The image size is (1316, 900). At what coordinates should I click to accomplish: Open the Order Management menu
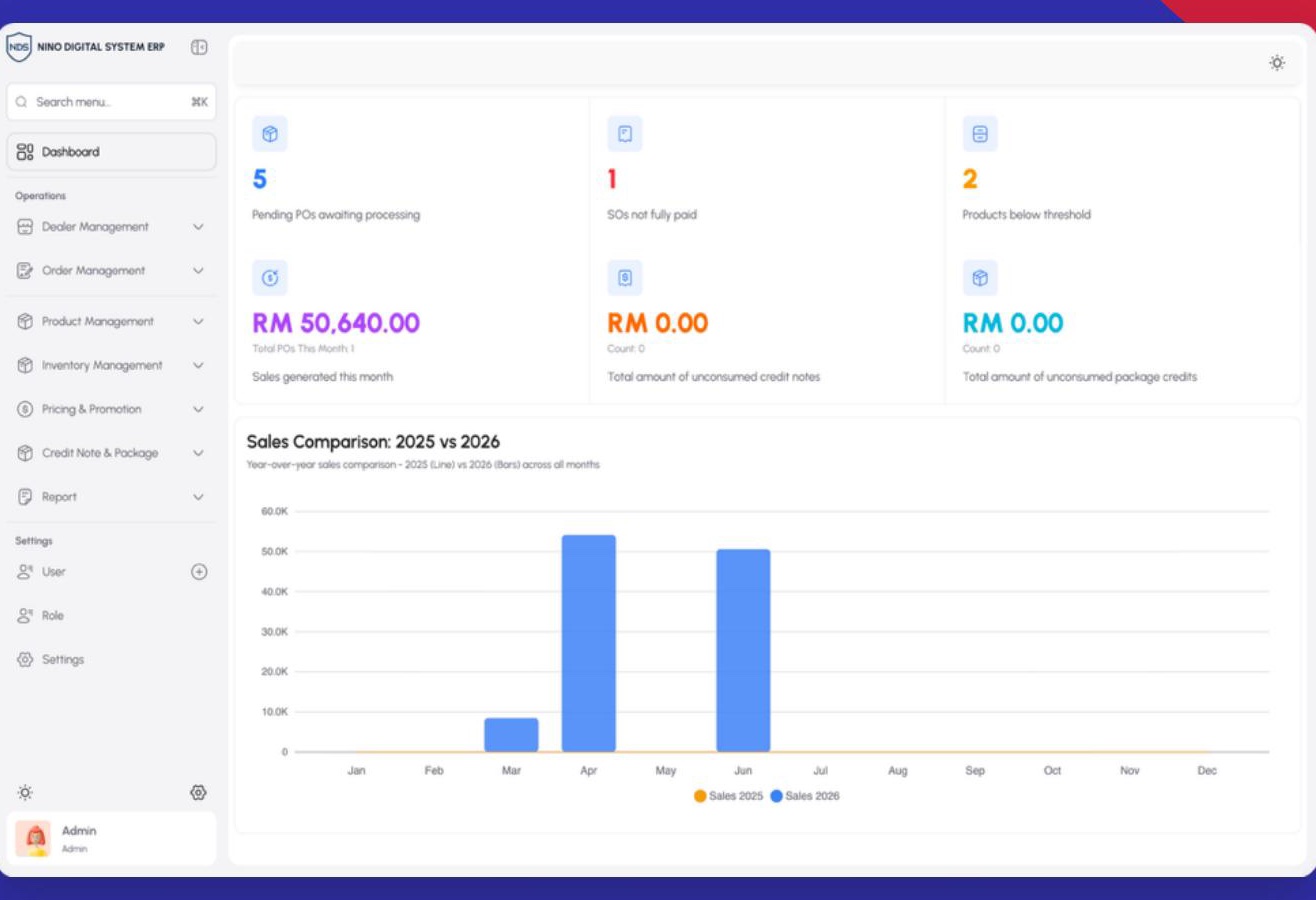pyautogui.click(x=111, y=271)
